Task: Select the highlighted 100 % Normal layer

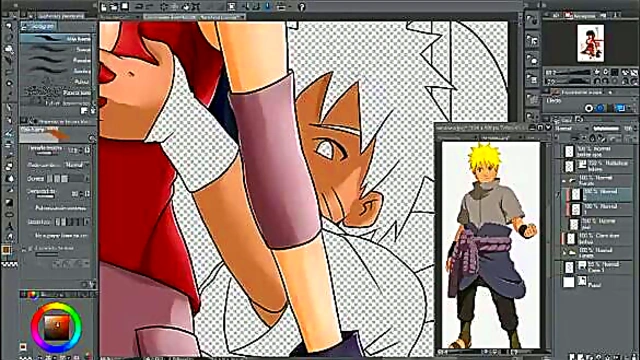Action: point(598,194)
